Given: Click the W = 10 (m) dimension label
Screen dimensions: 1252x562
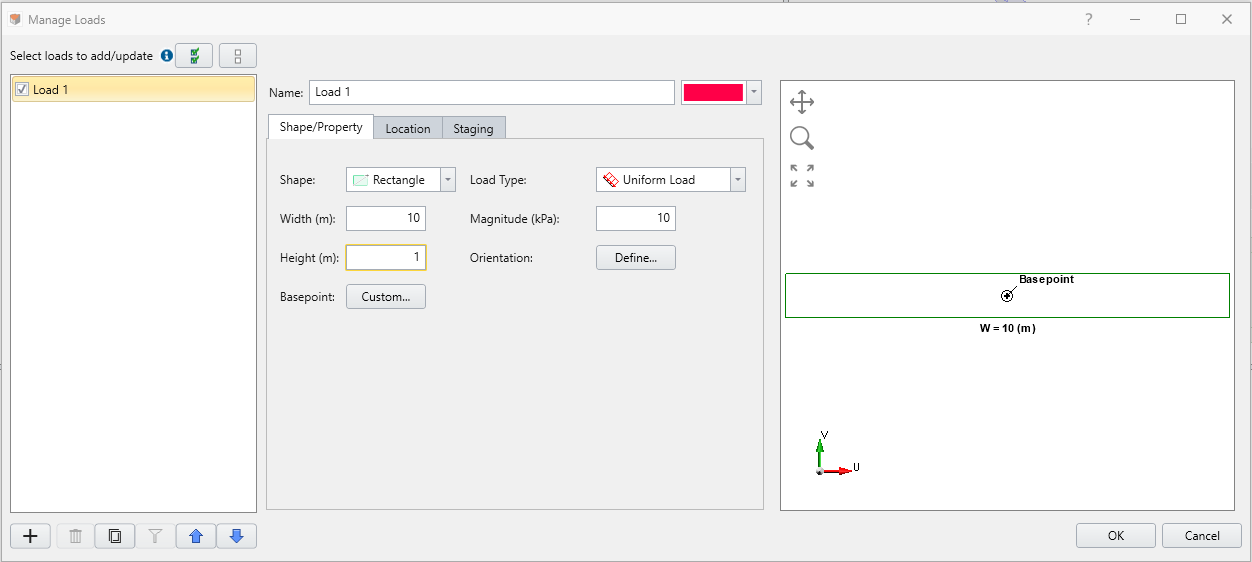Looking at the screenshot, I should 1007,328.
